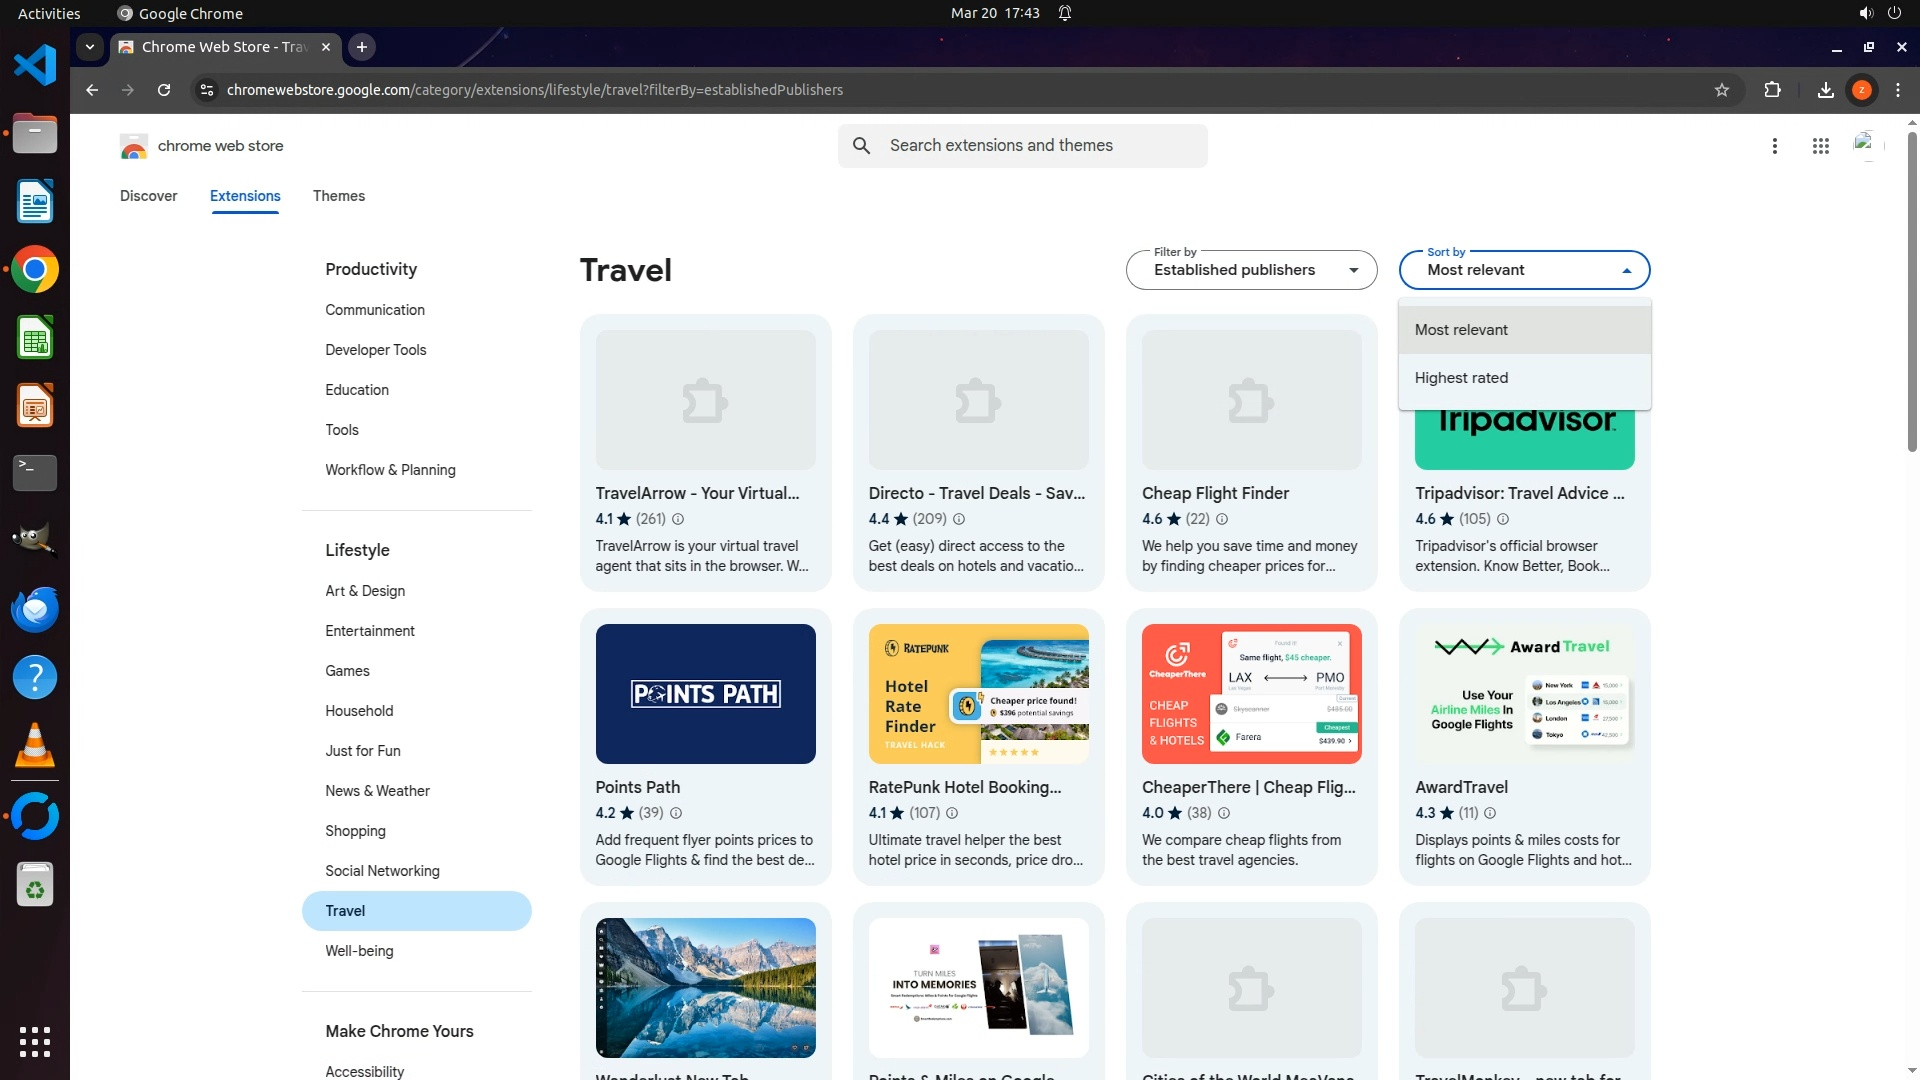Launch Visual Studio Code from dock

(35, 66)
